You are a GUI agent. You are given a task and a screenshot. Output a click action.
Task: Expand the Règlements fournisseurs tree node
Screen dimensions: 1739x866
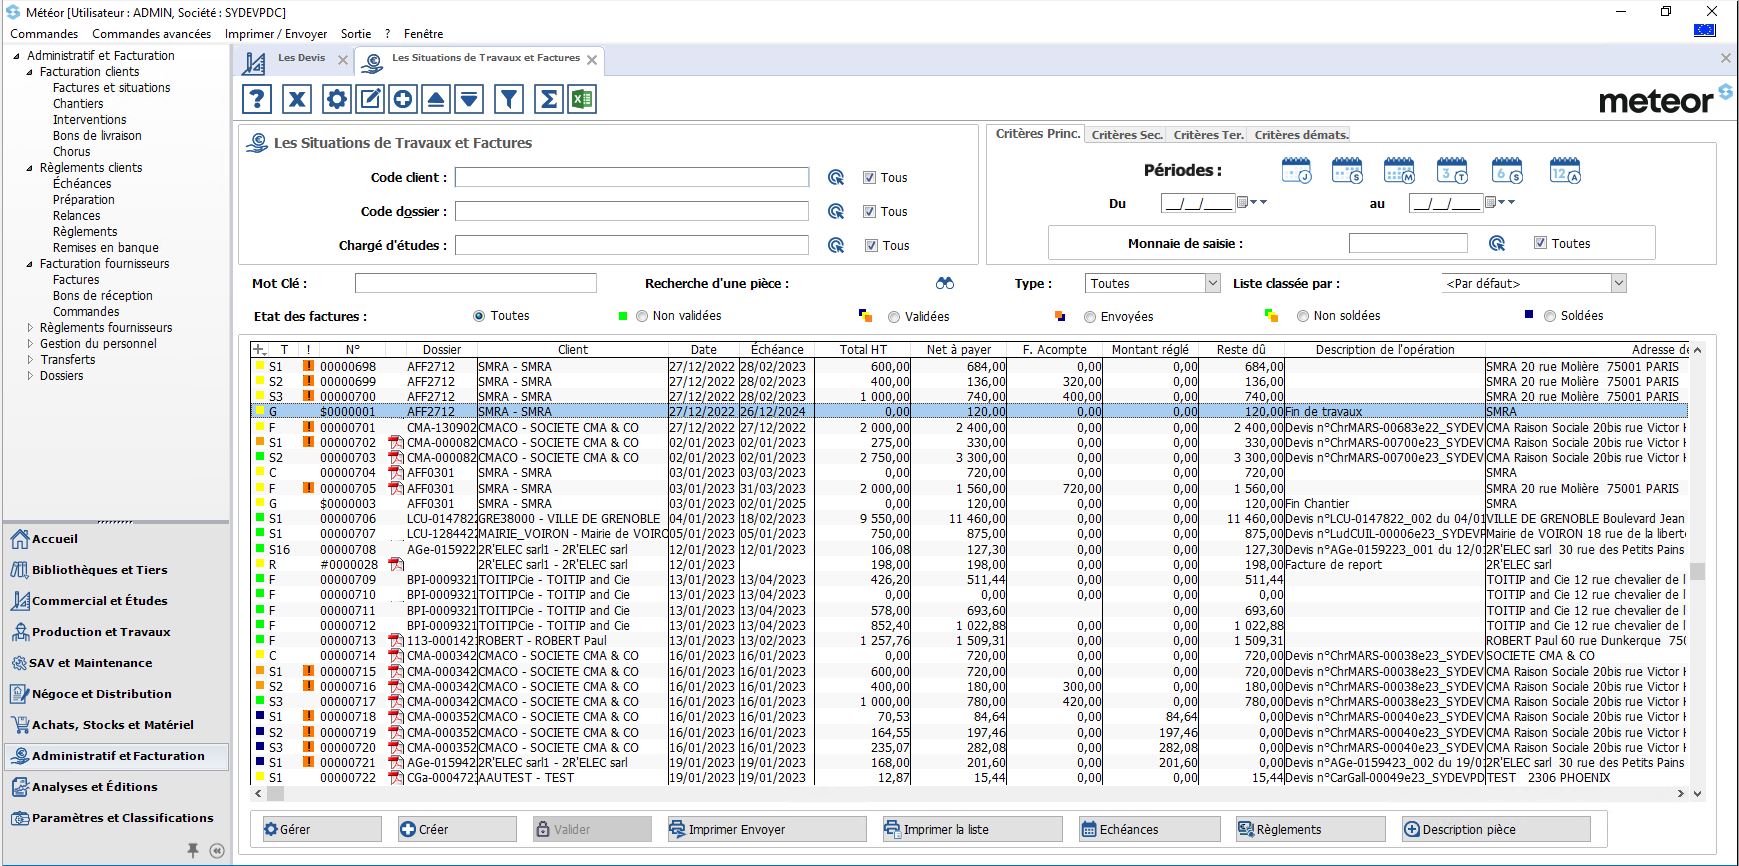coord(29,328)
